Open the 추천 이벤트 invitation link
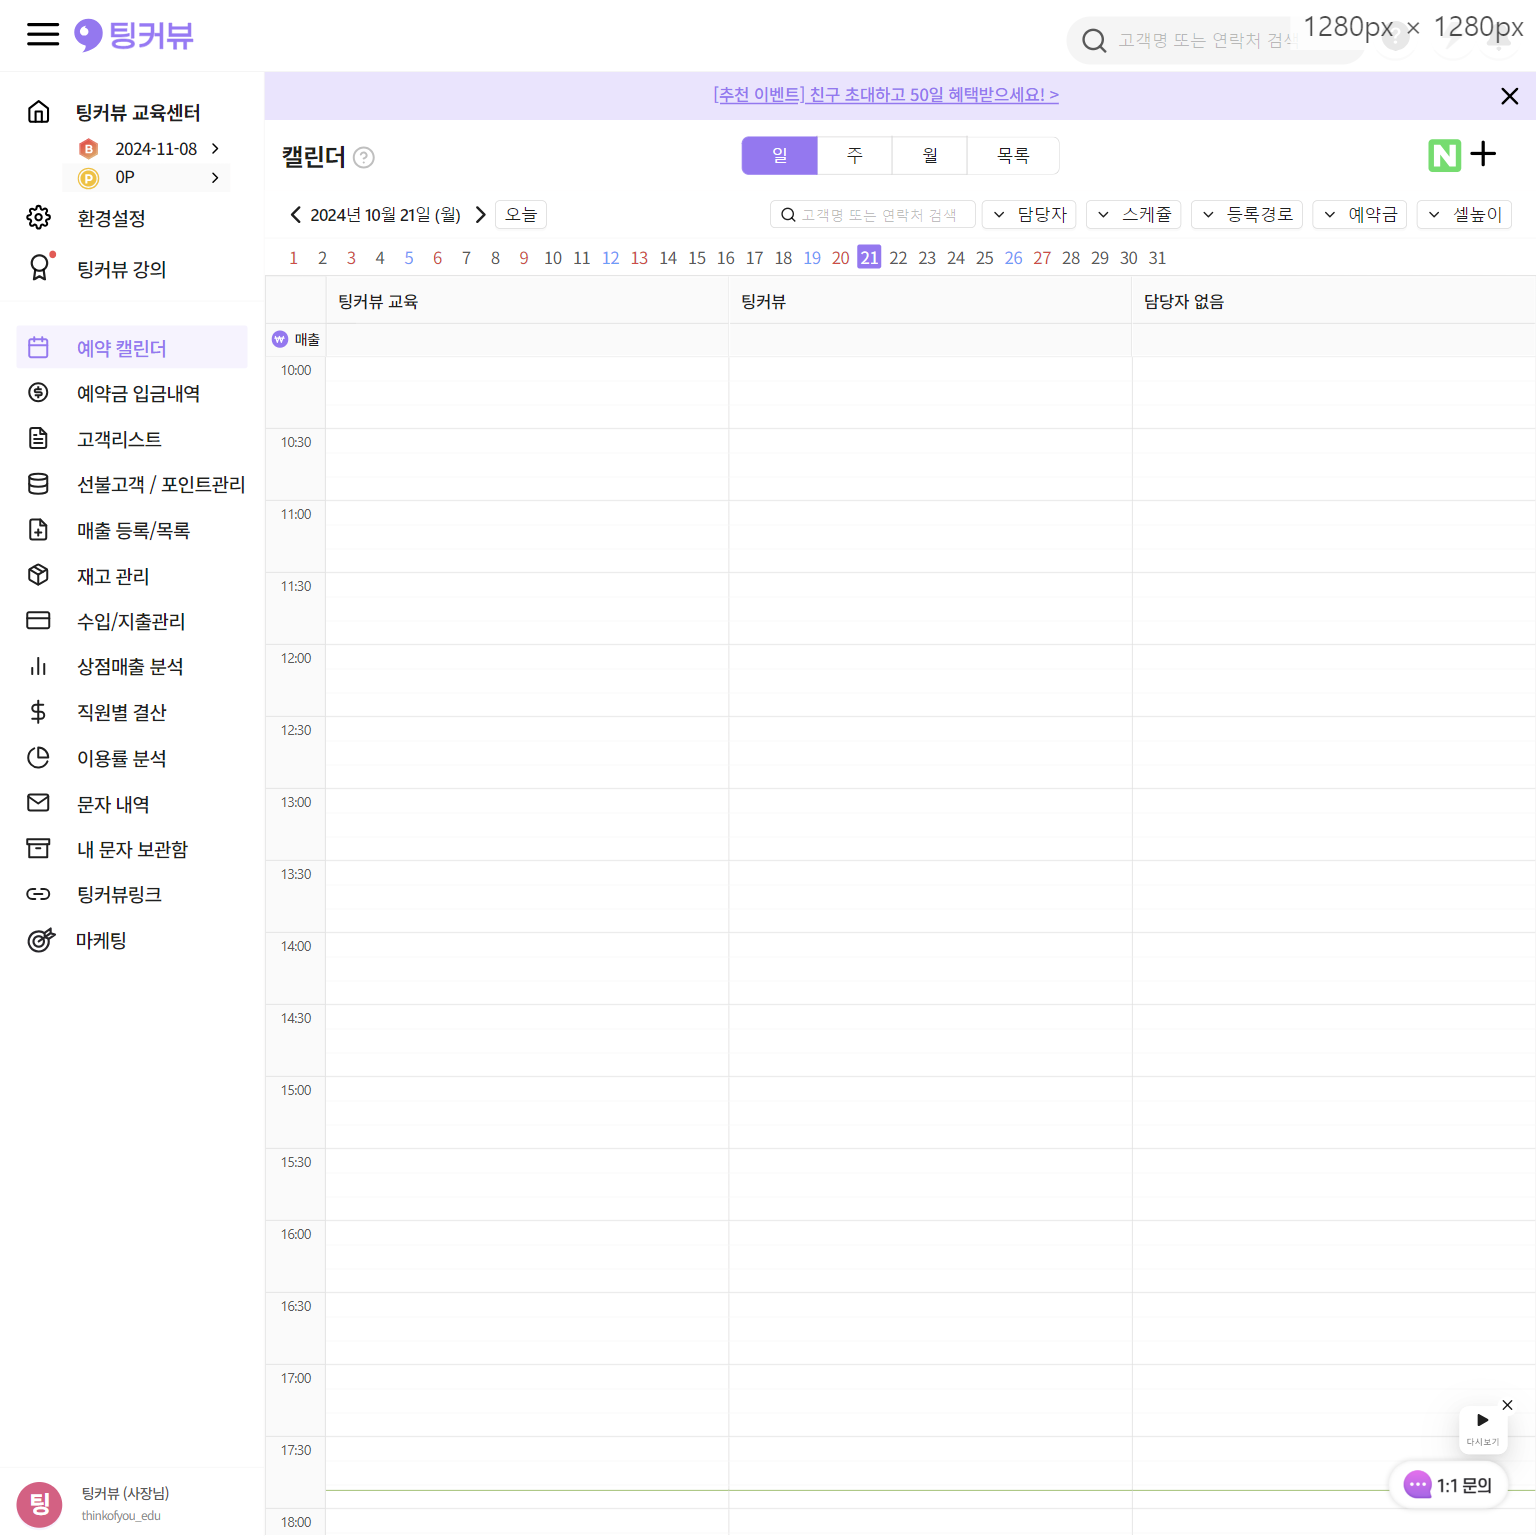1536x1536 pixels. click(x=886, y=95)
